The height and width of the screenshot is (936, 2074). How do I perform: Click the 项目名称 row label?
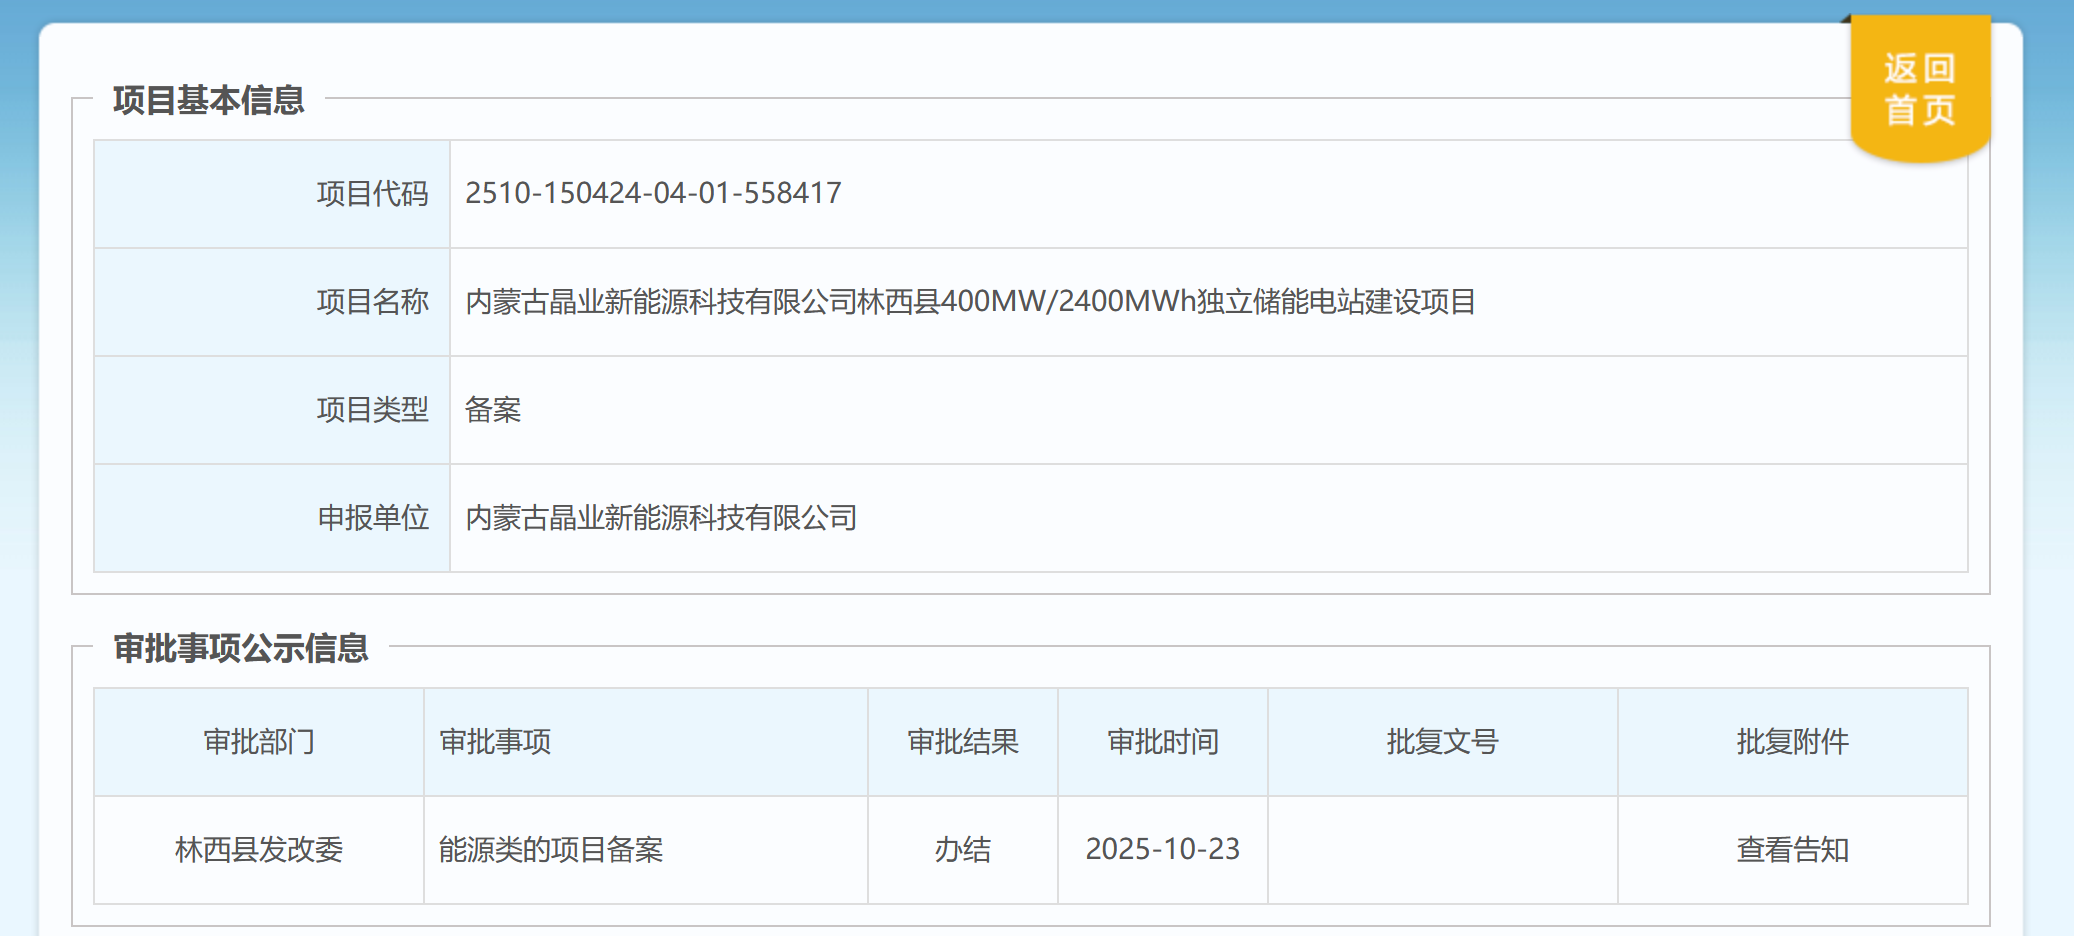tap(372, 302)
